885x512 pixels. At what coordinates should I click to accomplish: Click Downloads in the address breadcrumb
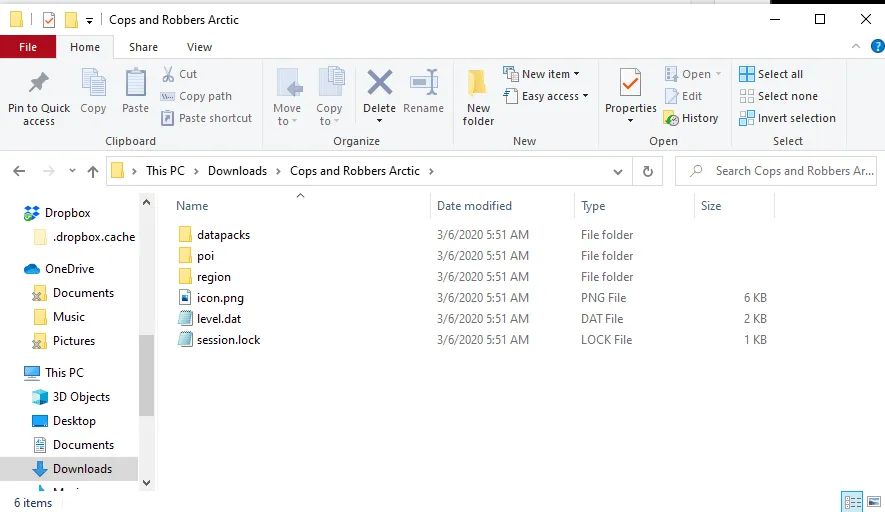[x=237, y=171]
